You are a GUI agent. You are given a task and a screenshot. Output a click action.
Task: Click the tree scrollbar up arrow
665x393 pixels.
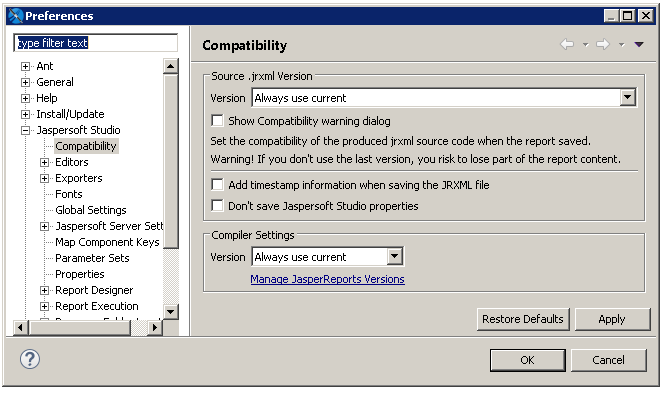tap(170, 66)
